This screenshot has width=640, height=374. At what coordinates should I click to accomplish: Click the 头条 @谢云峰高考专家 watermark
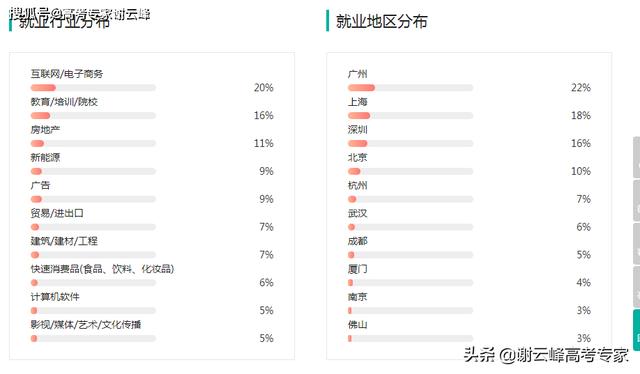pyautogui.click(x=546, y=355)
